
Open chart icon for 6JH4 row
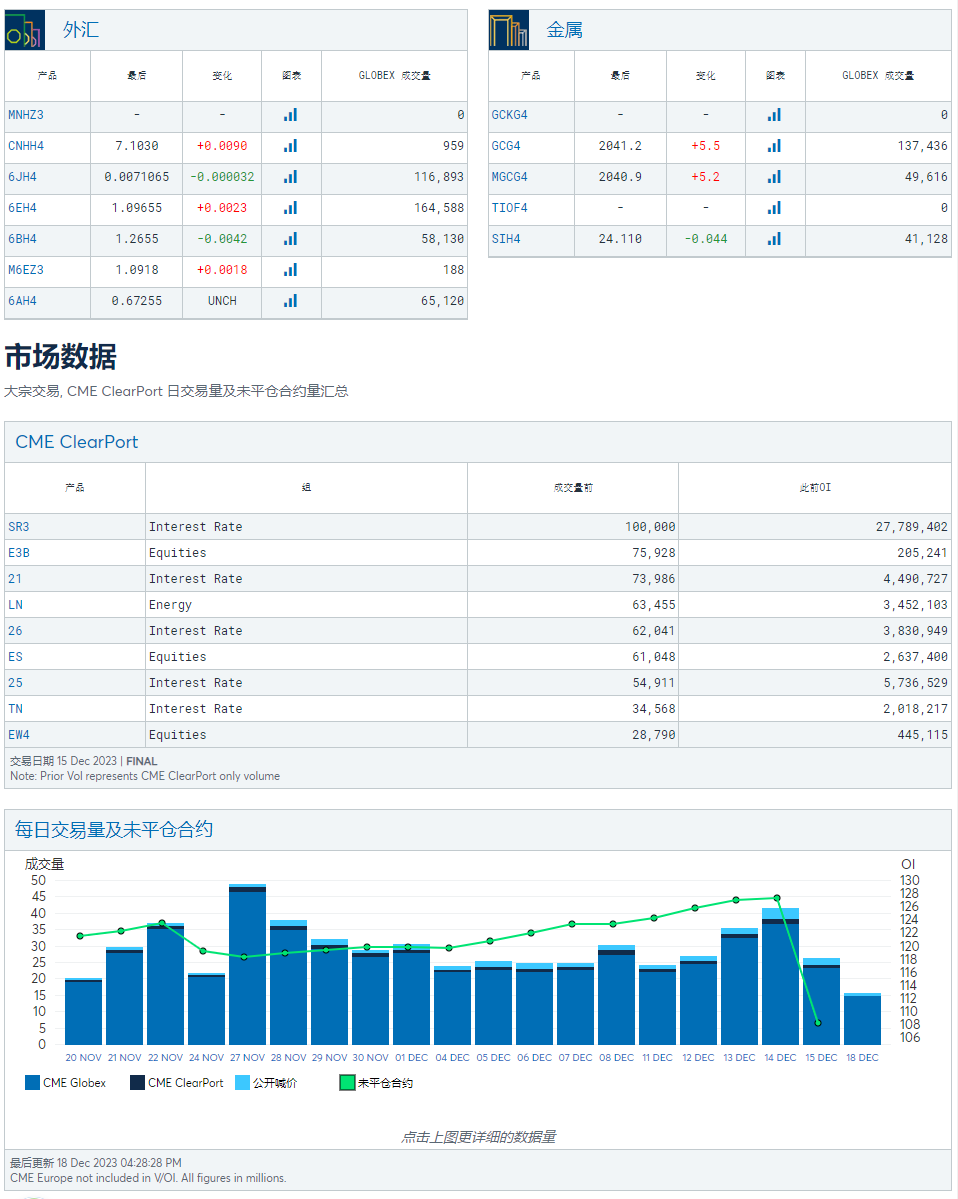[291, 177]
